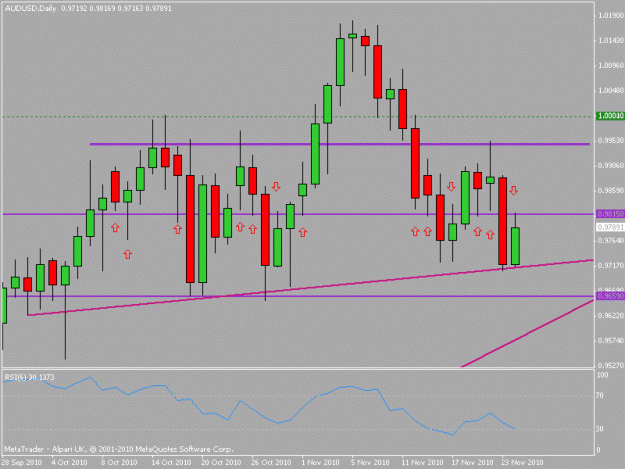
Task: Select the purple 0.96590 level price tag
Action: (x=610, y=296)
